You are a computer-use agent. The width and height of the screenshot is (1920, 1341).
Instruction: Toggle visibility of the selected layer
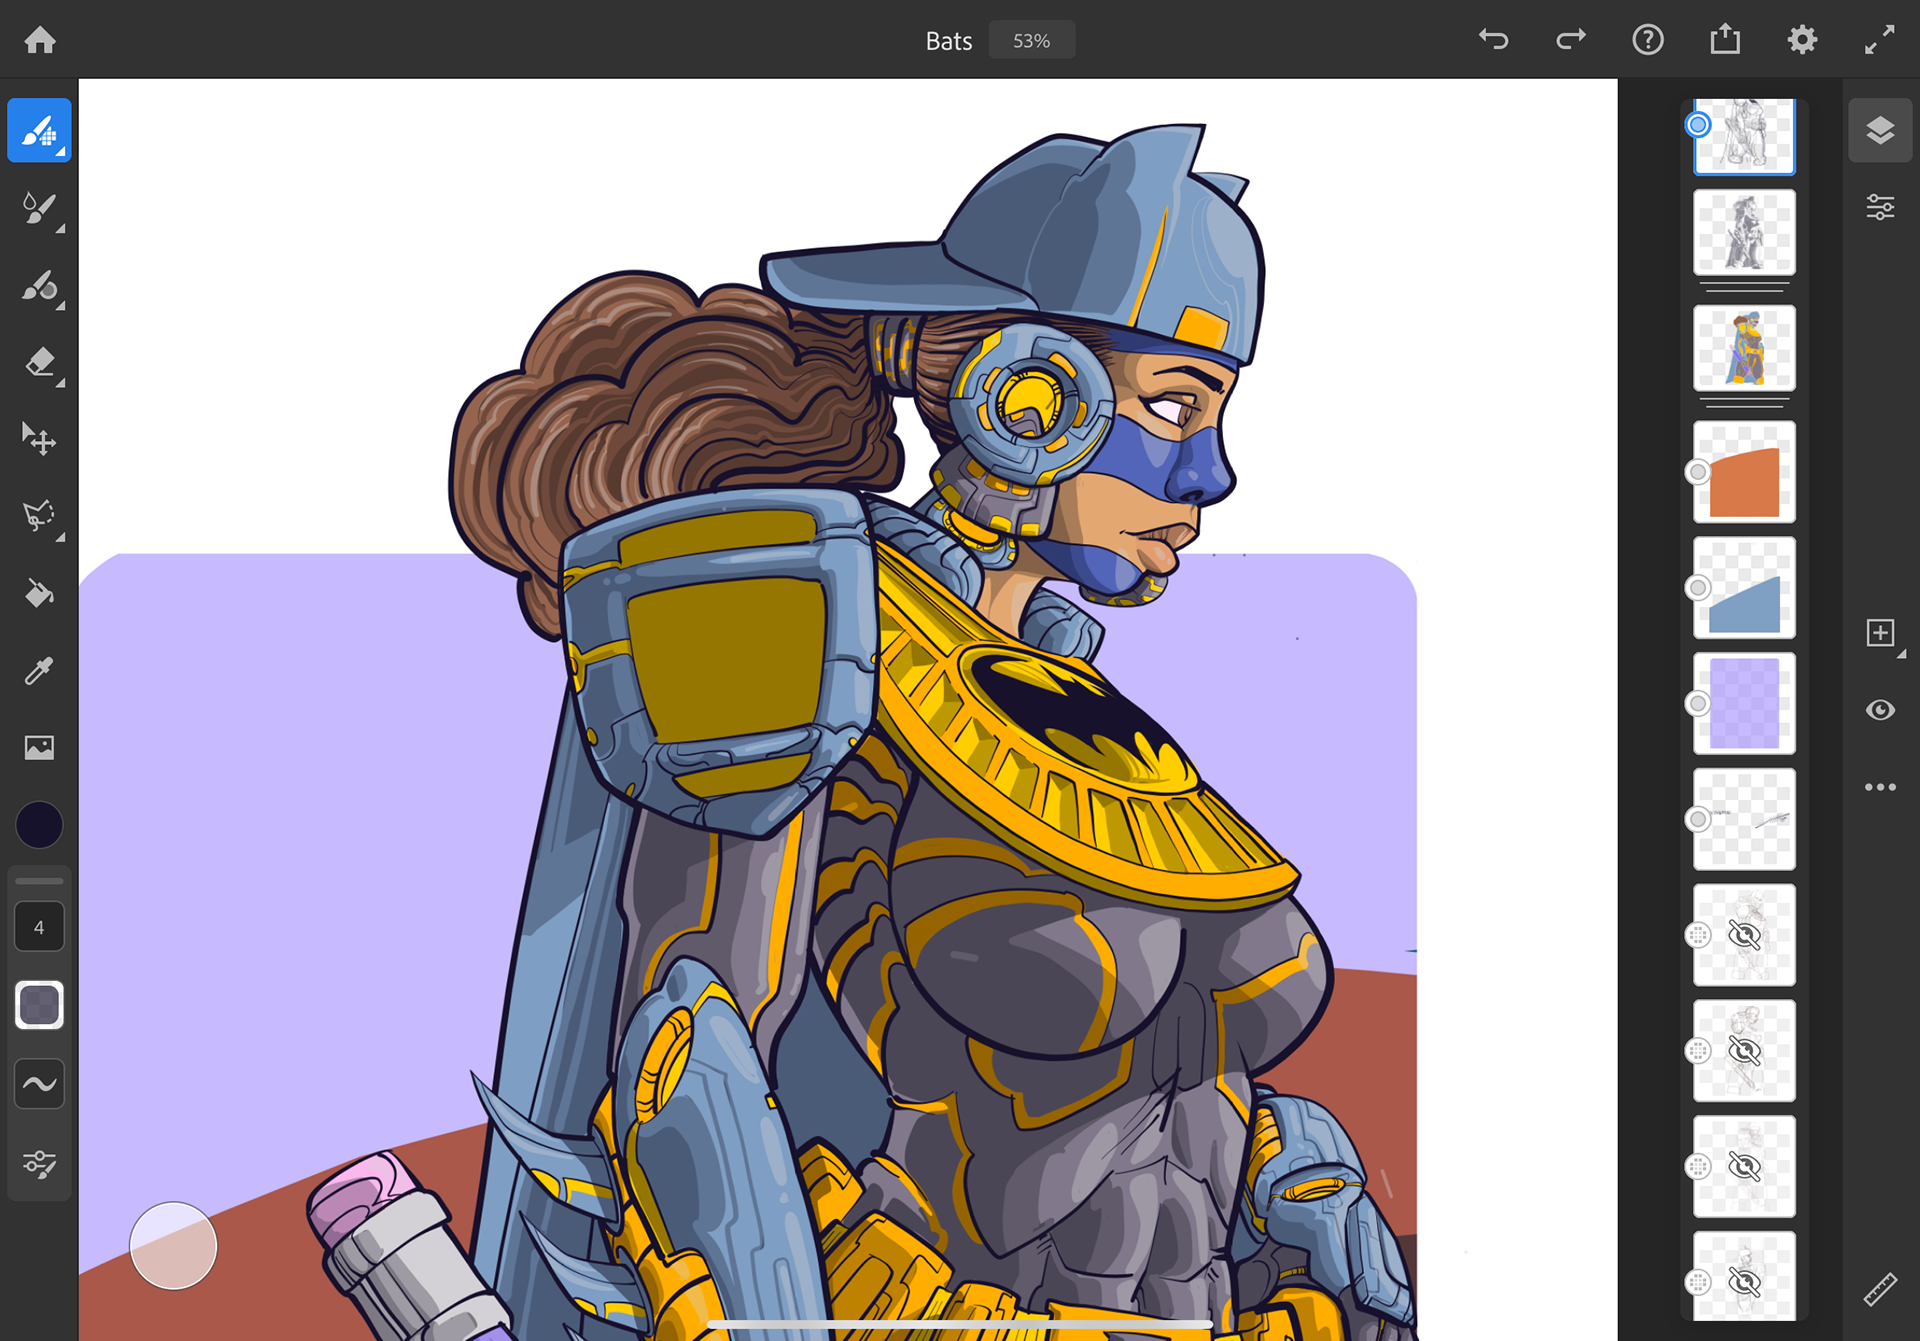(x=1880, y=710)
